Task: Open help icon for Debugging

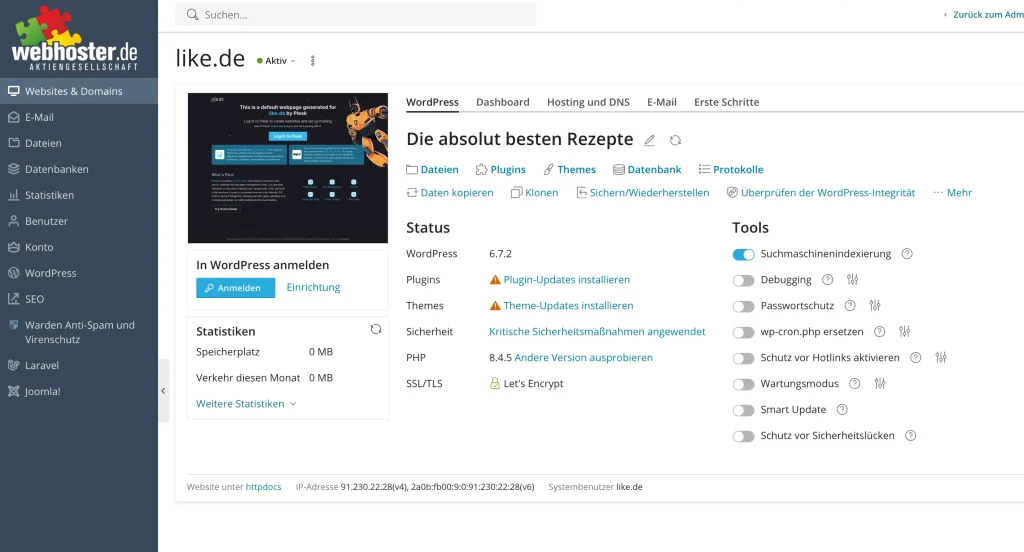Action: [x=827, y=280]
